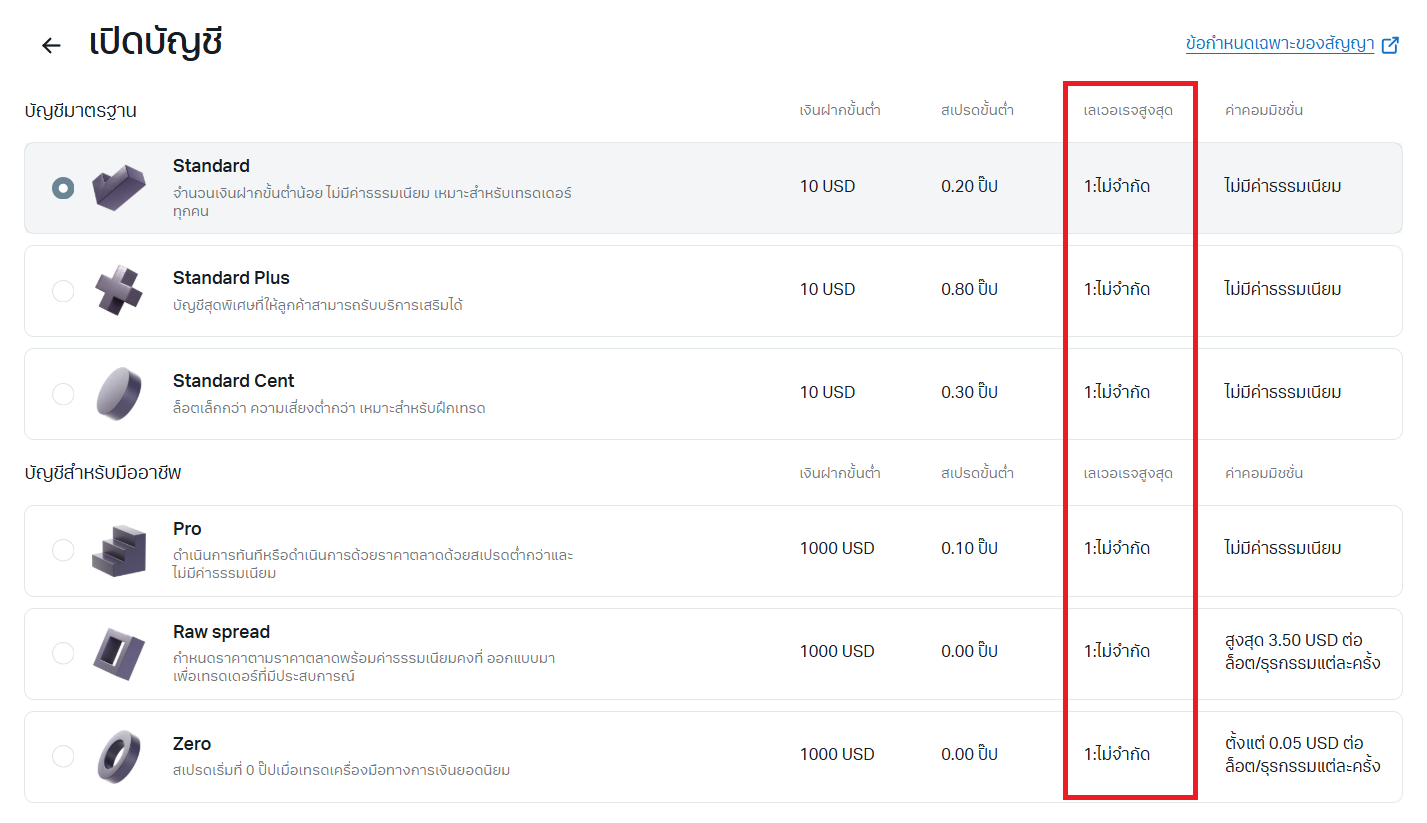This screenshot has height=823, width=1427.
Task: Open the ข้อกำหนดเฉพาะของสัญญา link
Action: point(1279,45)
